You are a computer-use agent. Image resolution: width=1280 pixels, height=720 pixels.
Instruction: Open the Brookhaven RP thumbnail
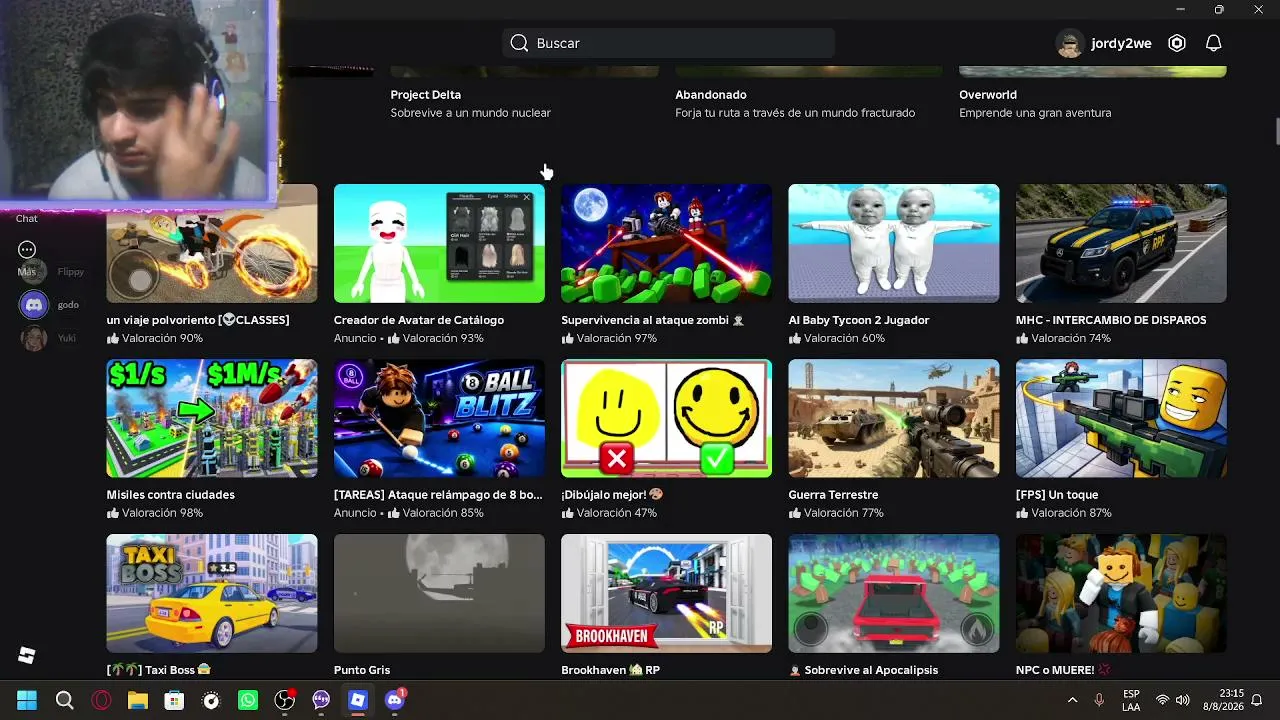tap(666, 593)
